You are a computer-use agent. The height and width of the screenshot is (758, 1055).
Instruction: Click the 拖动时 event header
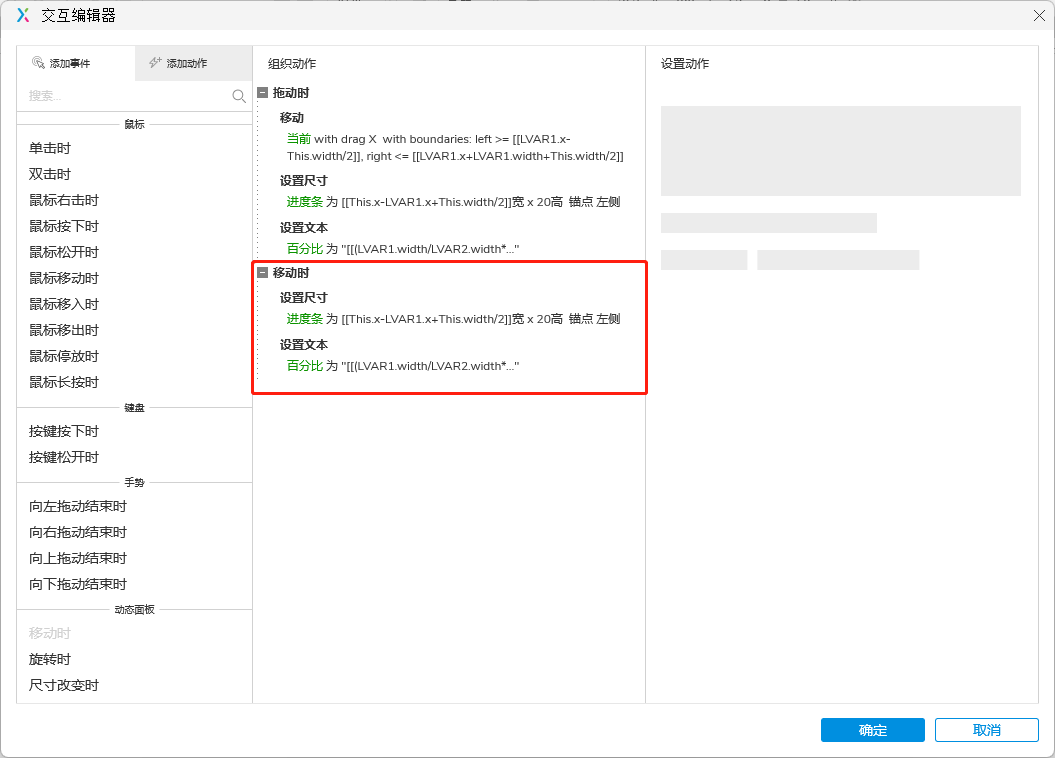[x=291, y=93]
